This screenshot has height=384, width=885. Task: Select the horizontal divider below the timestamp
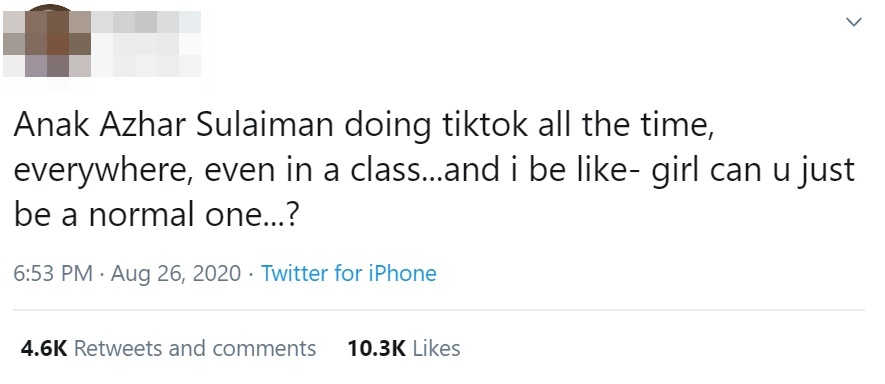[439, 310]
